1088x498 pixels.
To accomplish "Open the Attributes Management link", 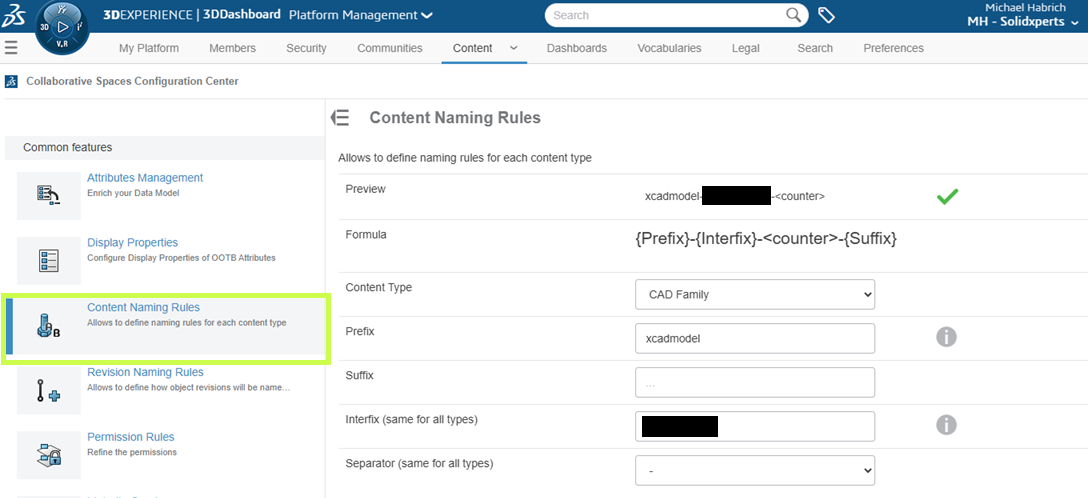I will tap(145, 178).
